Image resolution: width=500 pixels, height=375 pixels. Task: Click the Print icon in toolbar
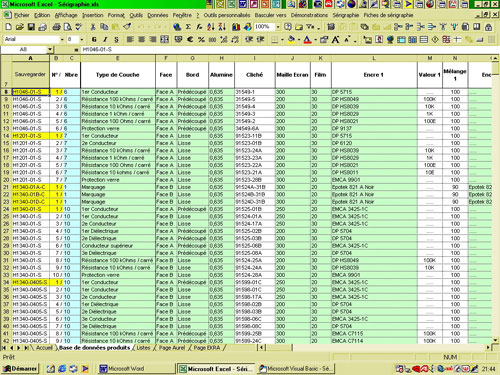pyautogui.click(x=56, y=27)
